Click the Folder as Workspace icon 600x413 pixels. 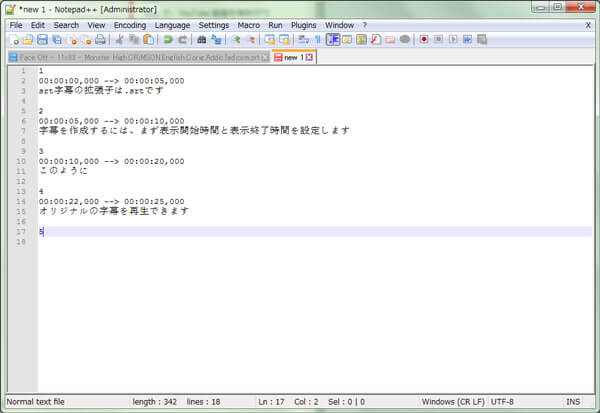tap(390, 39)
